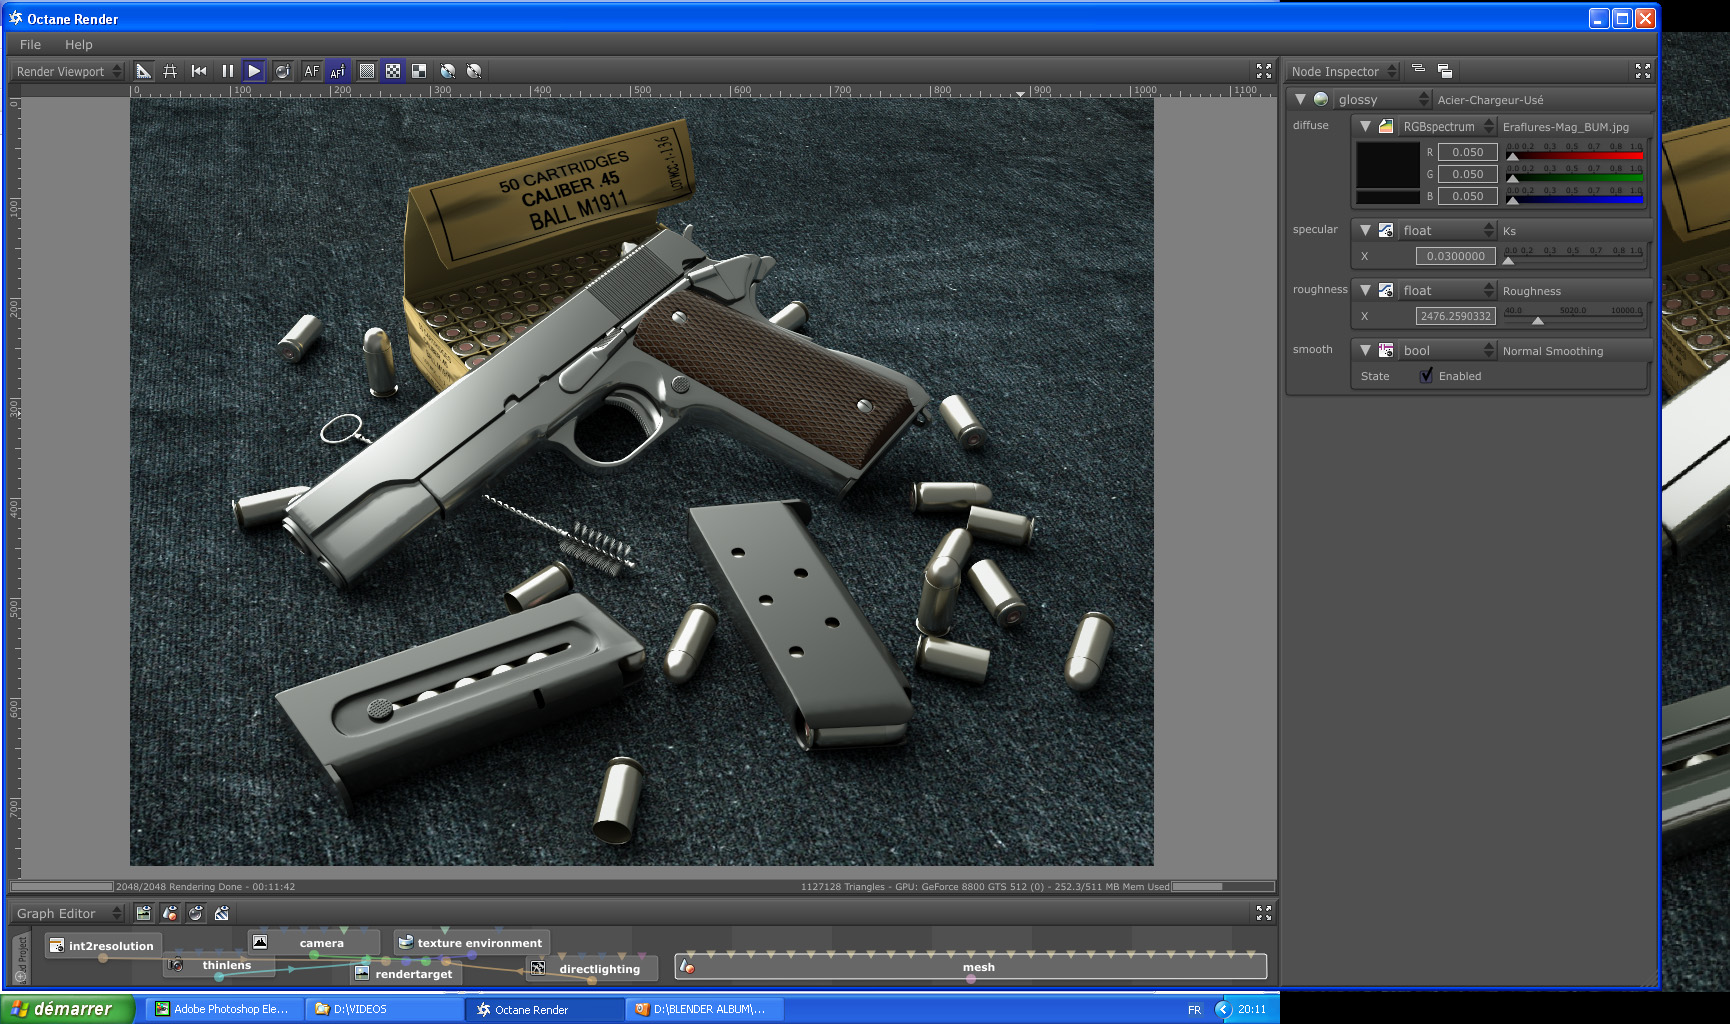Collapse the smooth bool section
1730x1024 pixels.
click(1365, 350)
